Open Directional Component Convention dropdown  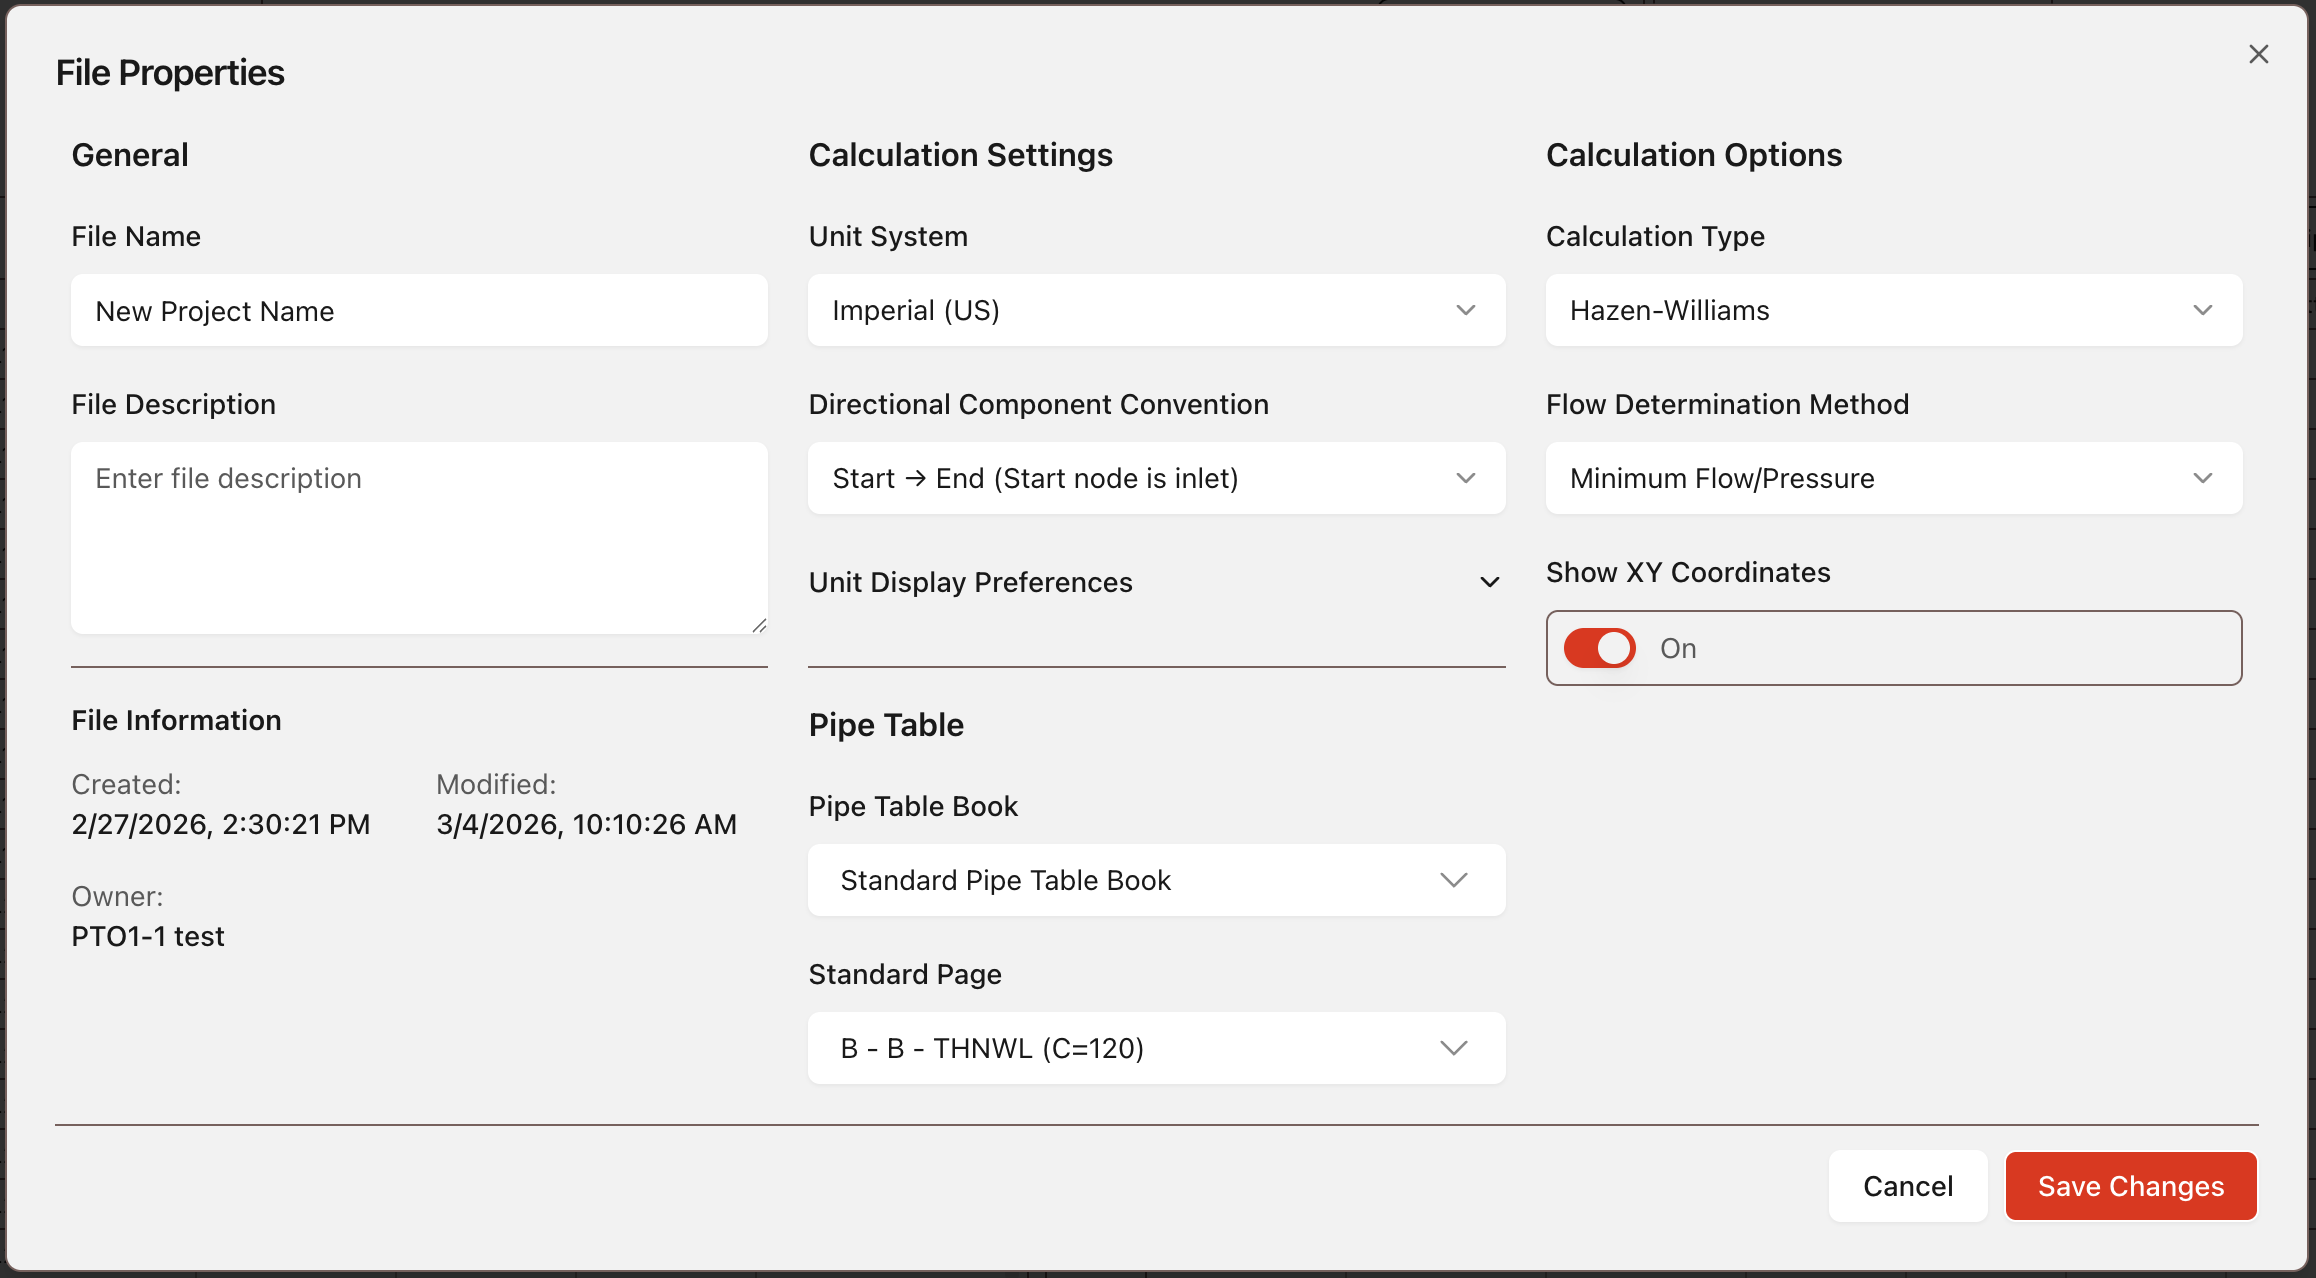click(x=1156, y=479)
